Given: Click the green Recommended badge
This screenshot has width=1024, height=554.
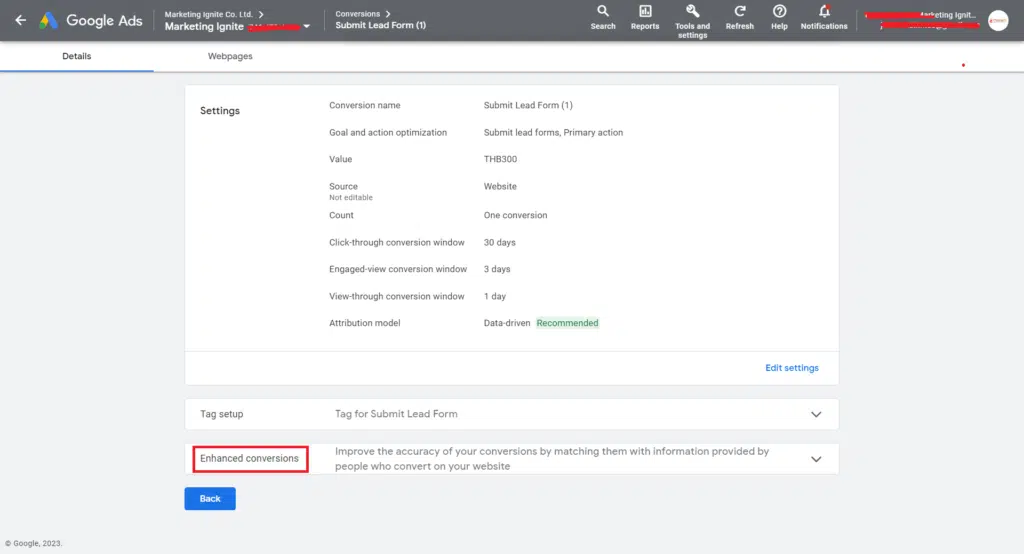Looking at the screenshot, I should point(567,323).
